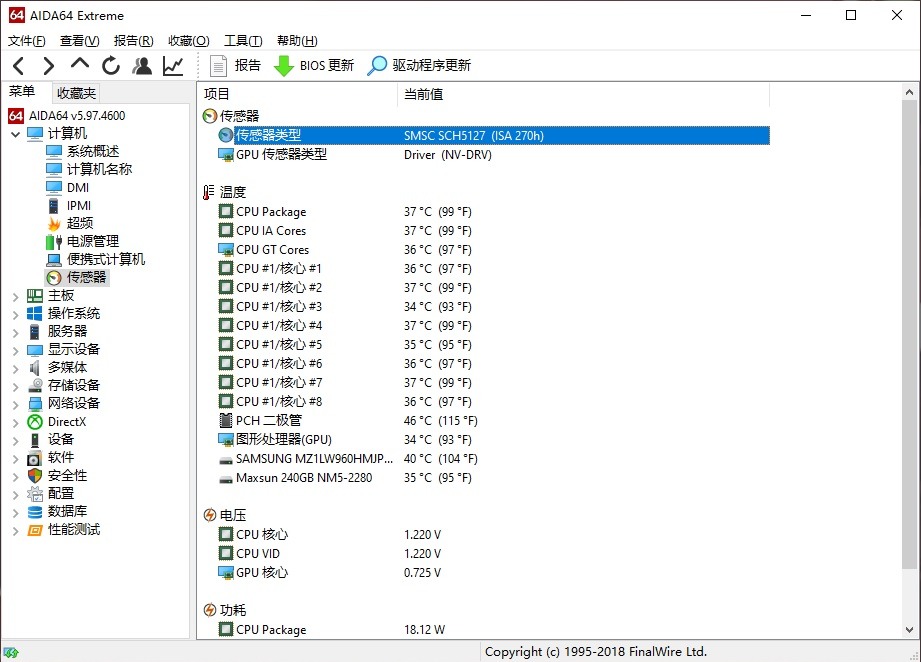This screenshot has width=921, height=662.
Task: Click the 操作系统 Windows logo icon
Action: (35, 314)
